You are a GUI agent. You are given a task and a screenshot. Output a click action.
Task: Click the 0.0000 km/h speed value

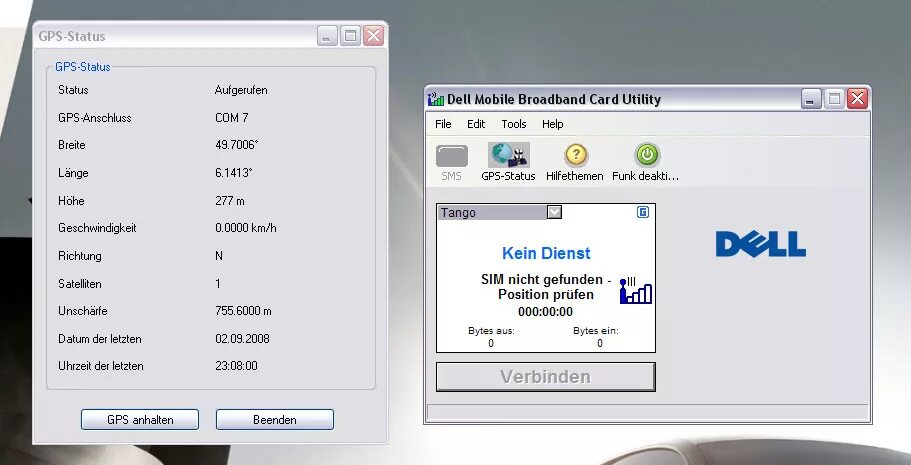246,228
